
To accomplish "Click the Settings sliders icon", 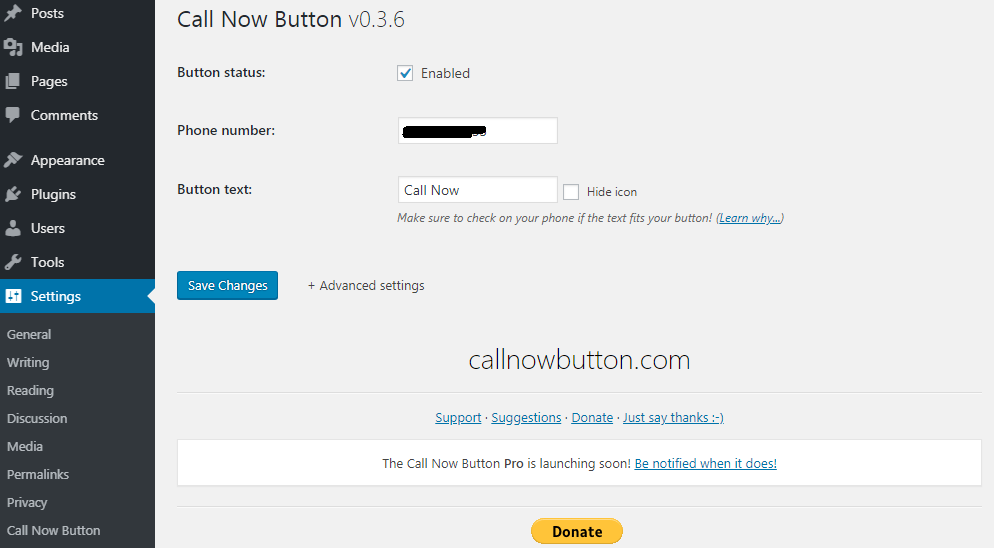I will tap(13, 296).
